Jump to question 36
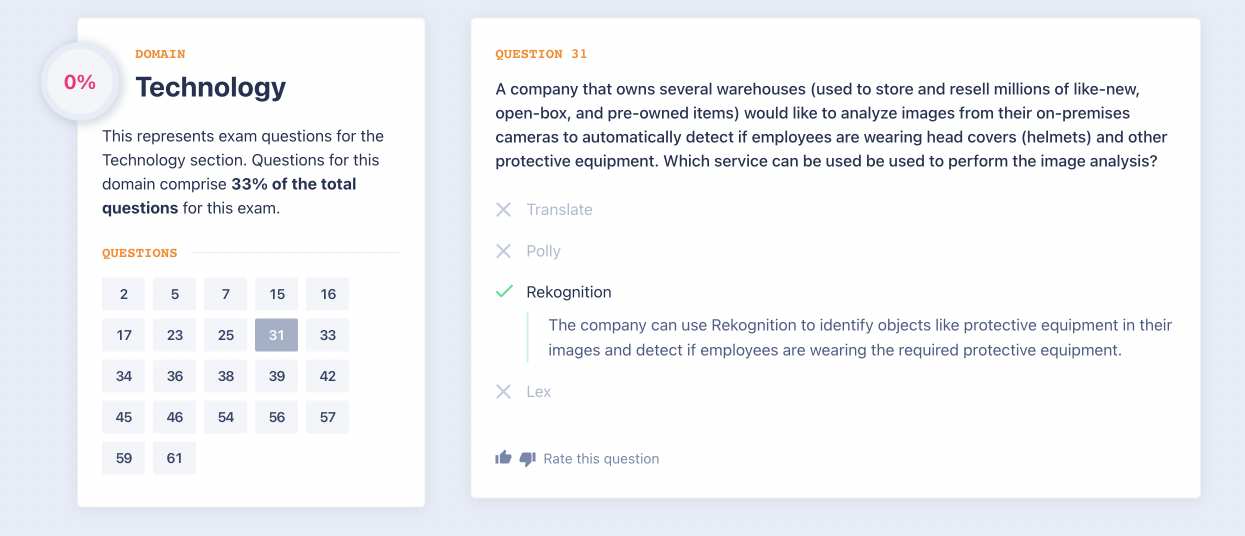Viewport: 1245px width, 536px height. point(175,376)
